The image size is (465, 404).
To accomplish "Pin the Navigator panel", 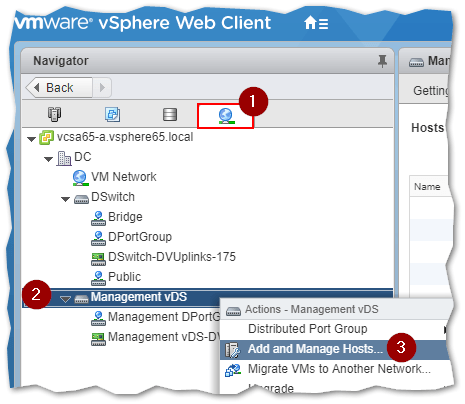I will pos(382,61).
